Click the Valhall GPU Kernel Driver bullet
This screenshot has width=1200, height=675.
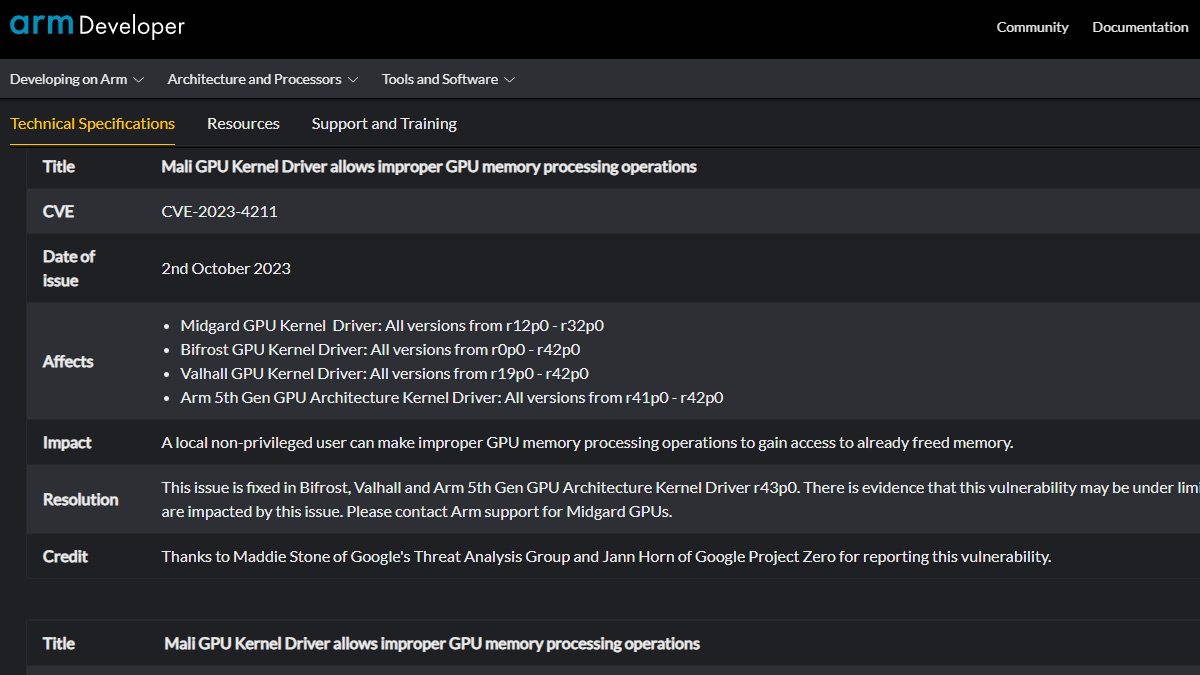click(x=384, y=373)
